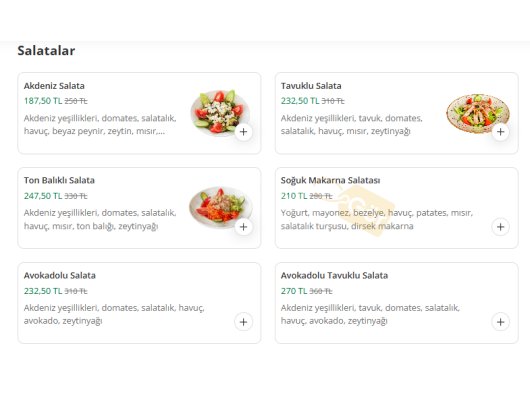The image size is (530, 393).
Task: Click the Akdeniz Salata title
Action: click(54, 86)
